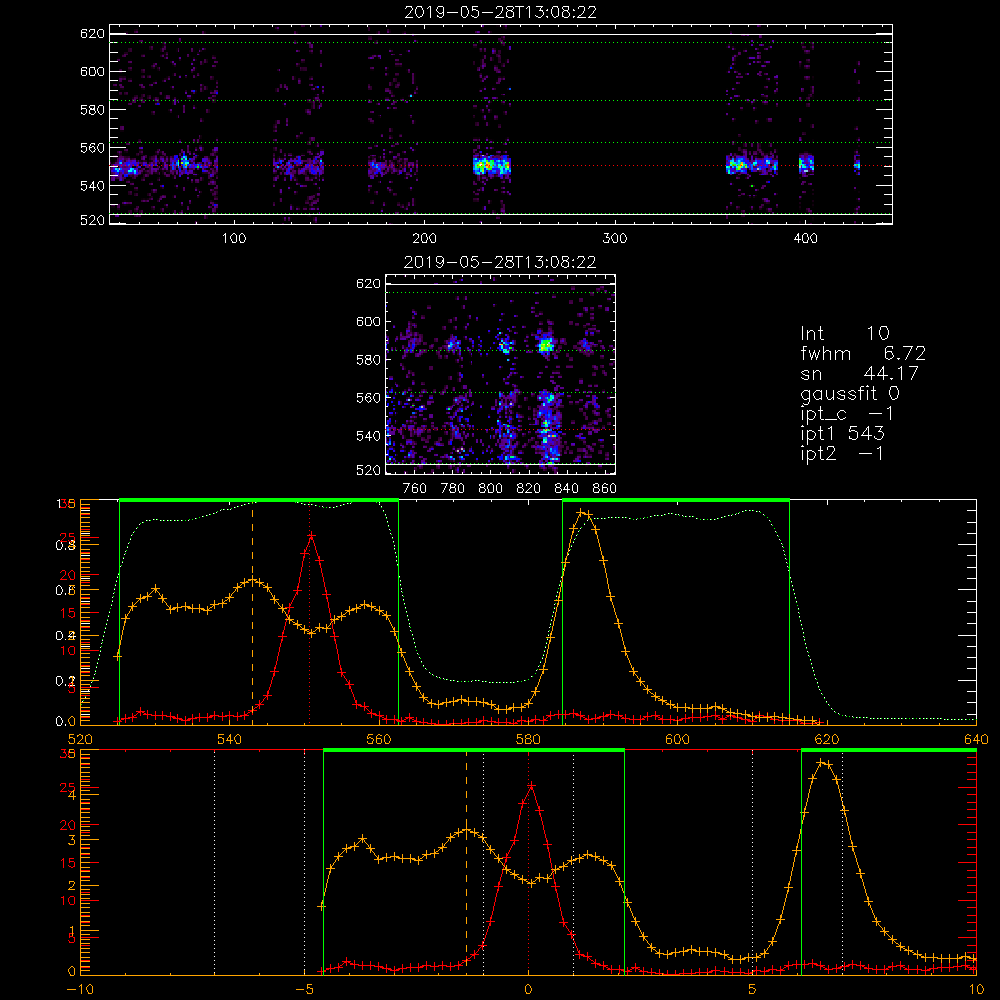This screenshot has width=1000, height=1000.
Task: Click the red curve peak at 0 in bottom plot
Action: coord(531,786)
